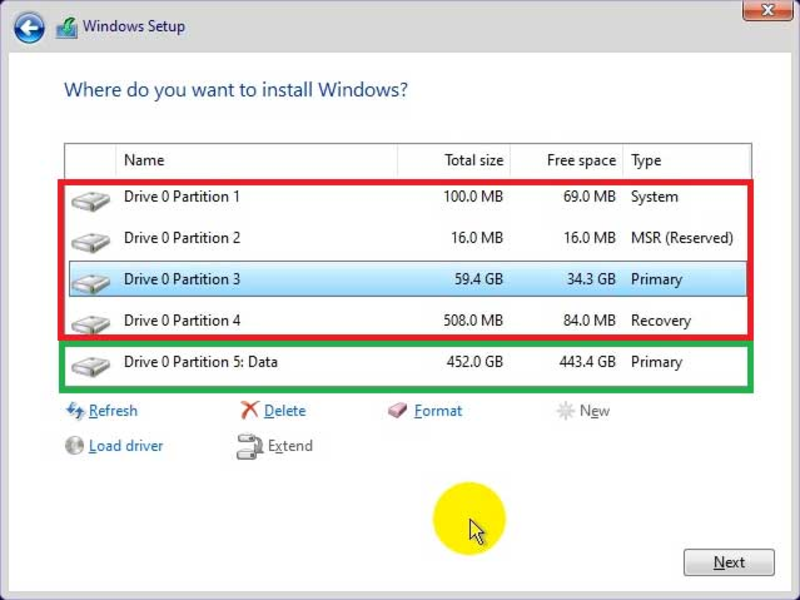Viewport: 800px width, 600px height.
Task: Click the 59.4 GB total size value
Action: tap(479, 279)
